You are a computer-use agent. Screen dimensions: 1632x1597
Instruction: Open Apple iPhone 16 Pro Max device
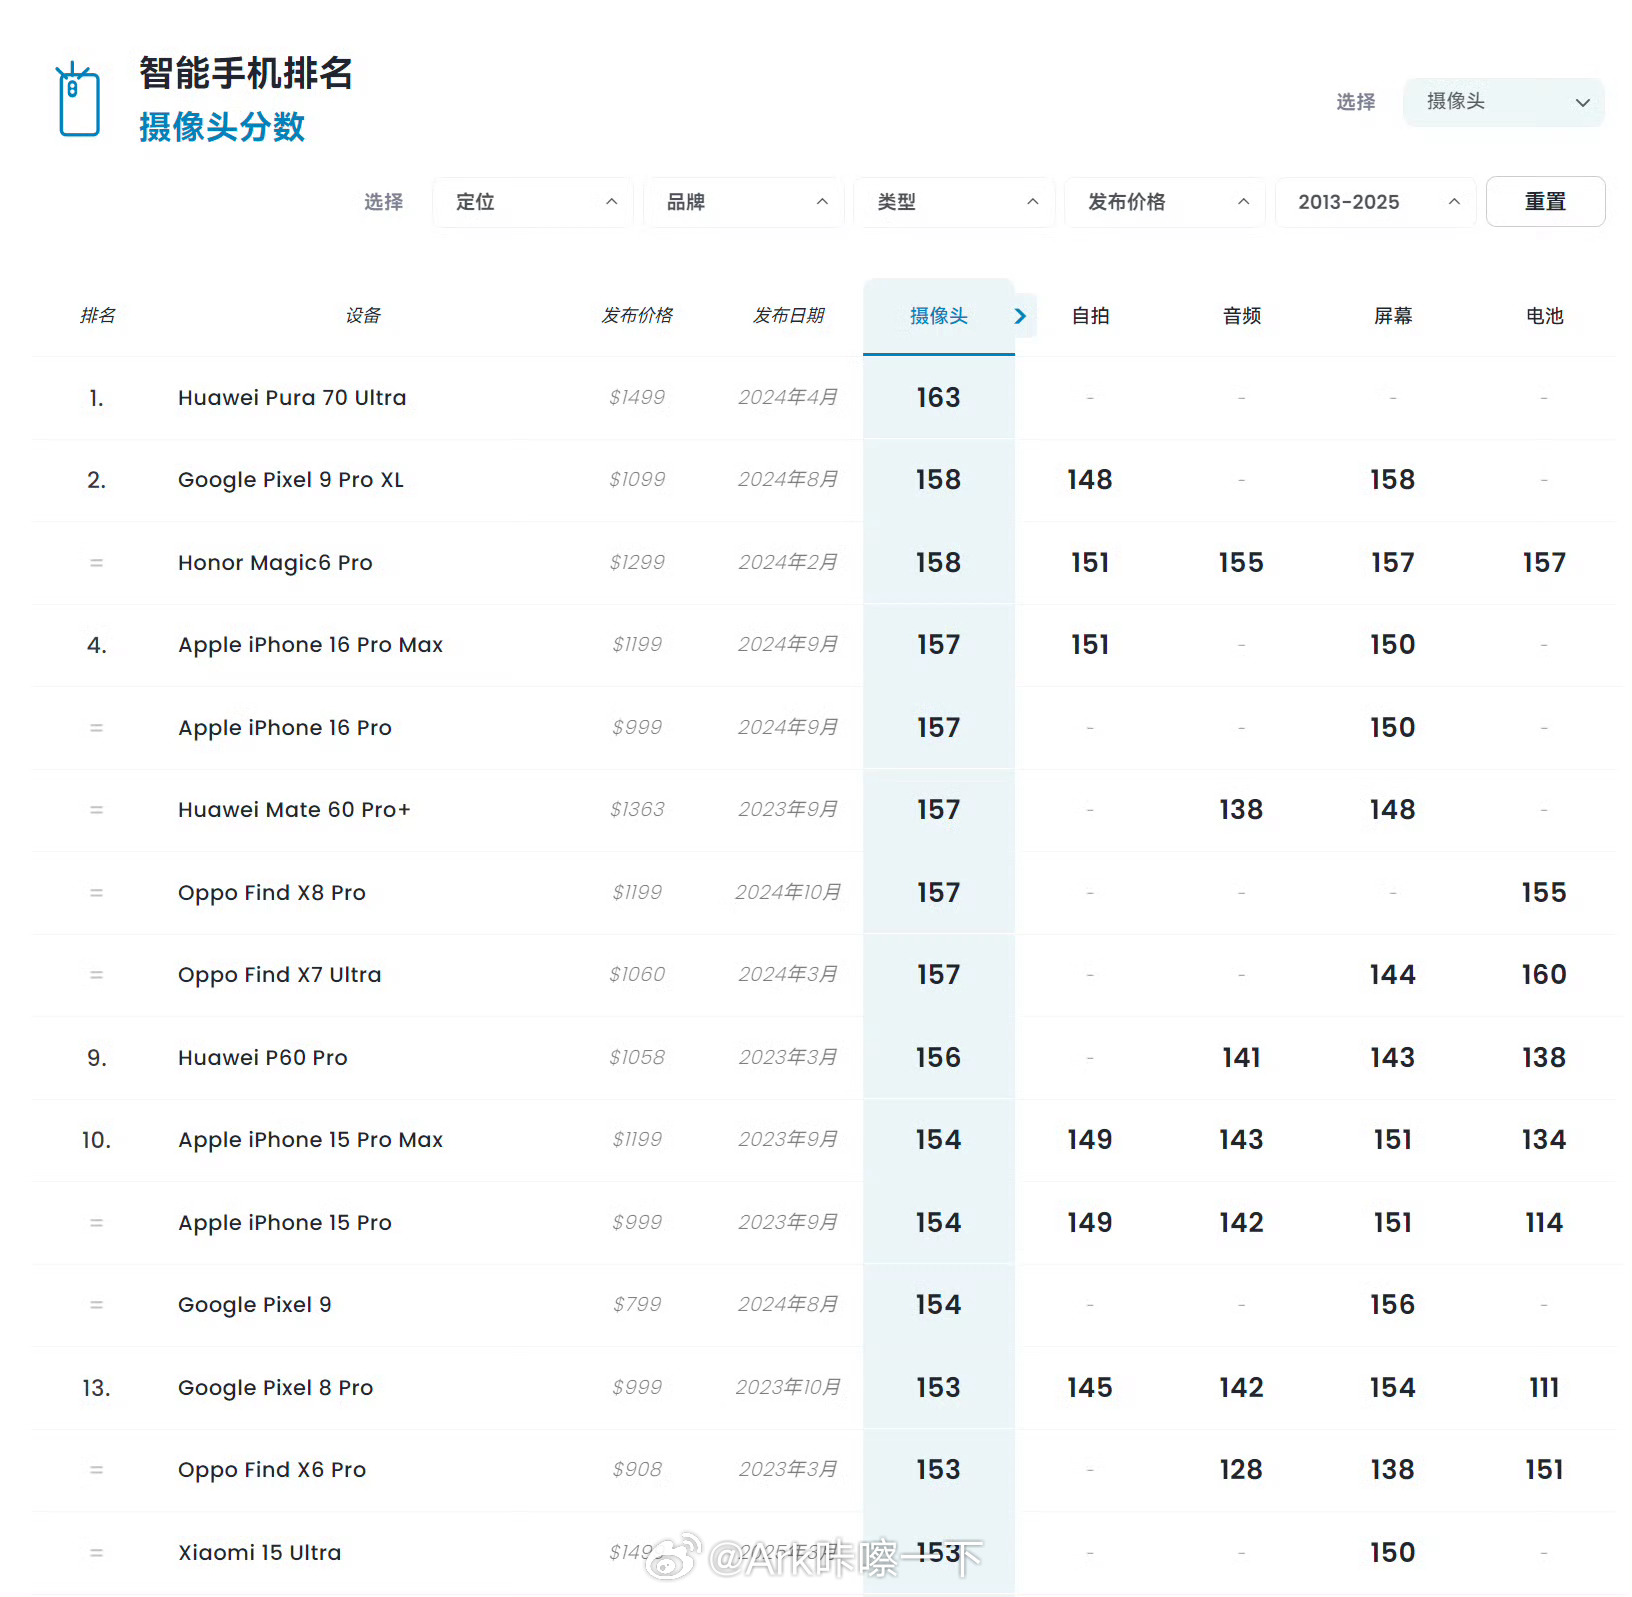[310, 645]
